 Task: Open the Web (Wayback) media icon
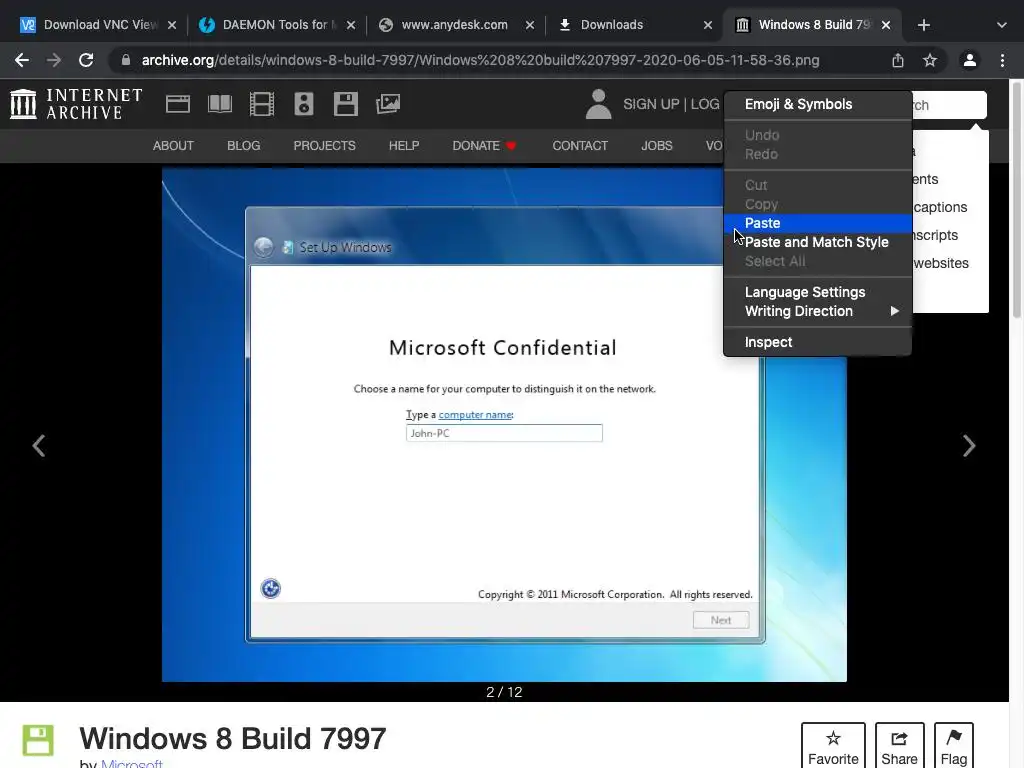(x=178, y=104)
